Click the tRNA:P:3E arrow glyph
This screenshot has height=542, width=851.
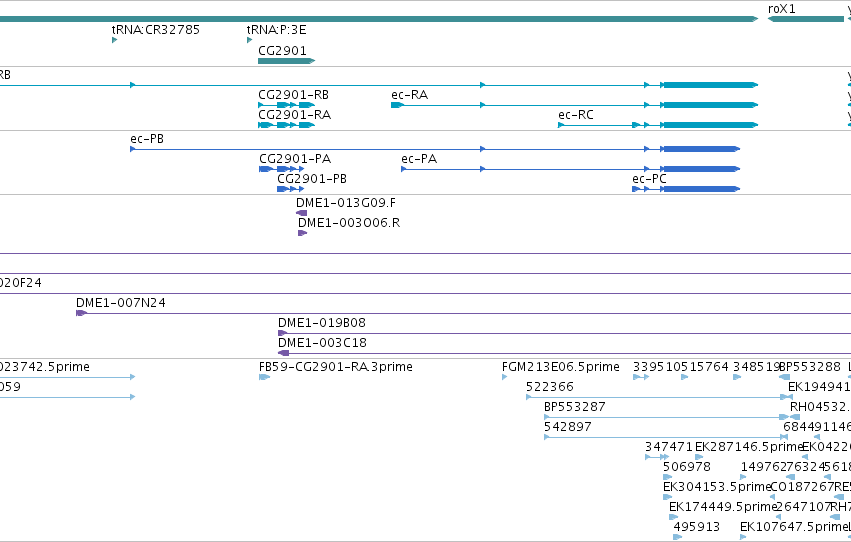pos(250,40)
